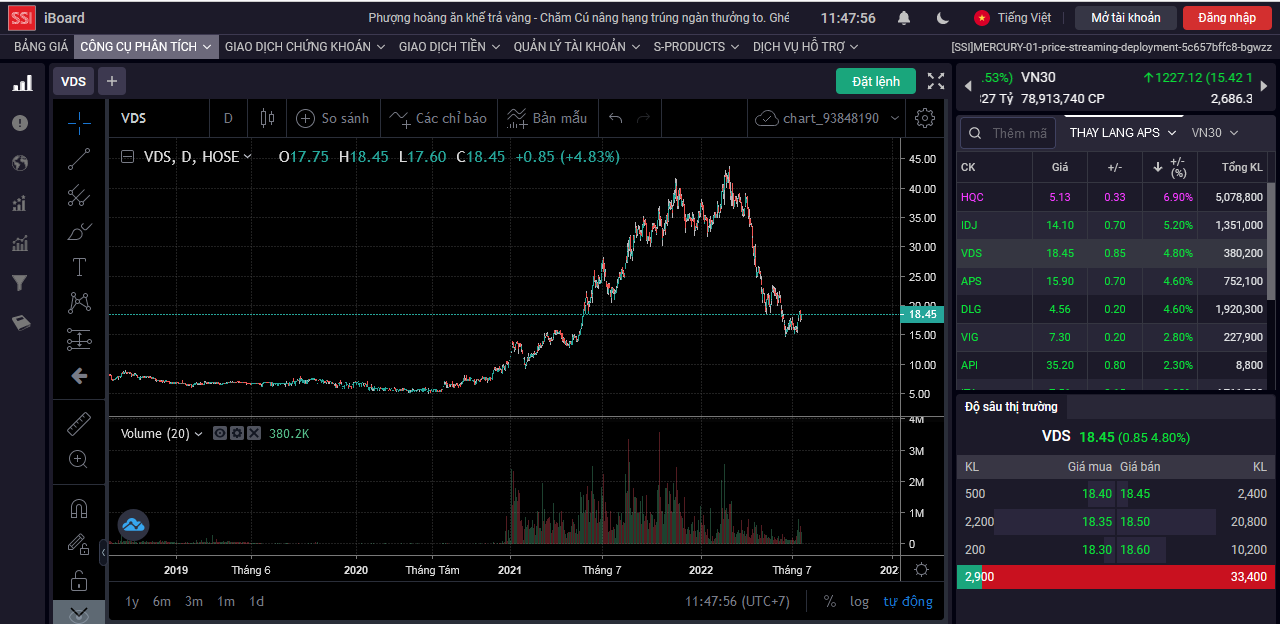The height and width of the screenshot is (624, 1280).
Task: Add a new chart tab with plus
Action: point(111,81)
